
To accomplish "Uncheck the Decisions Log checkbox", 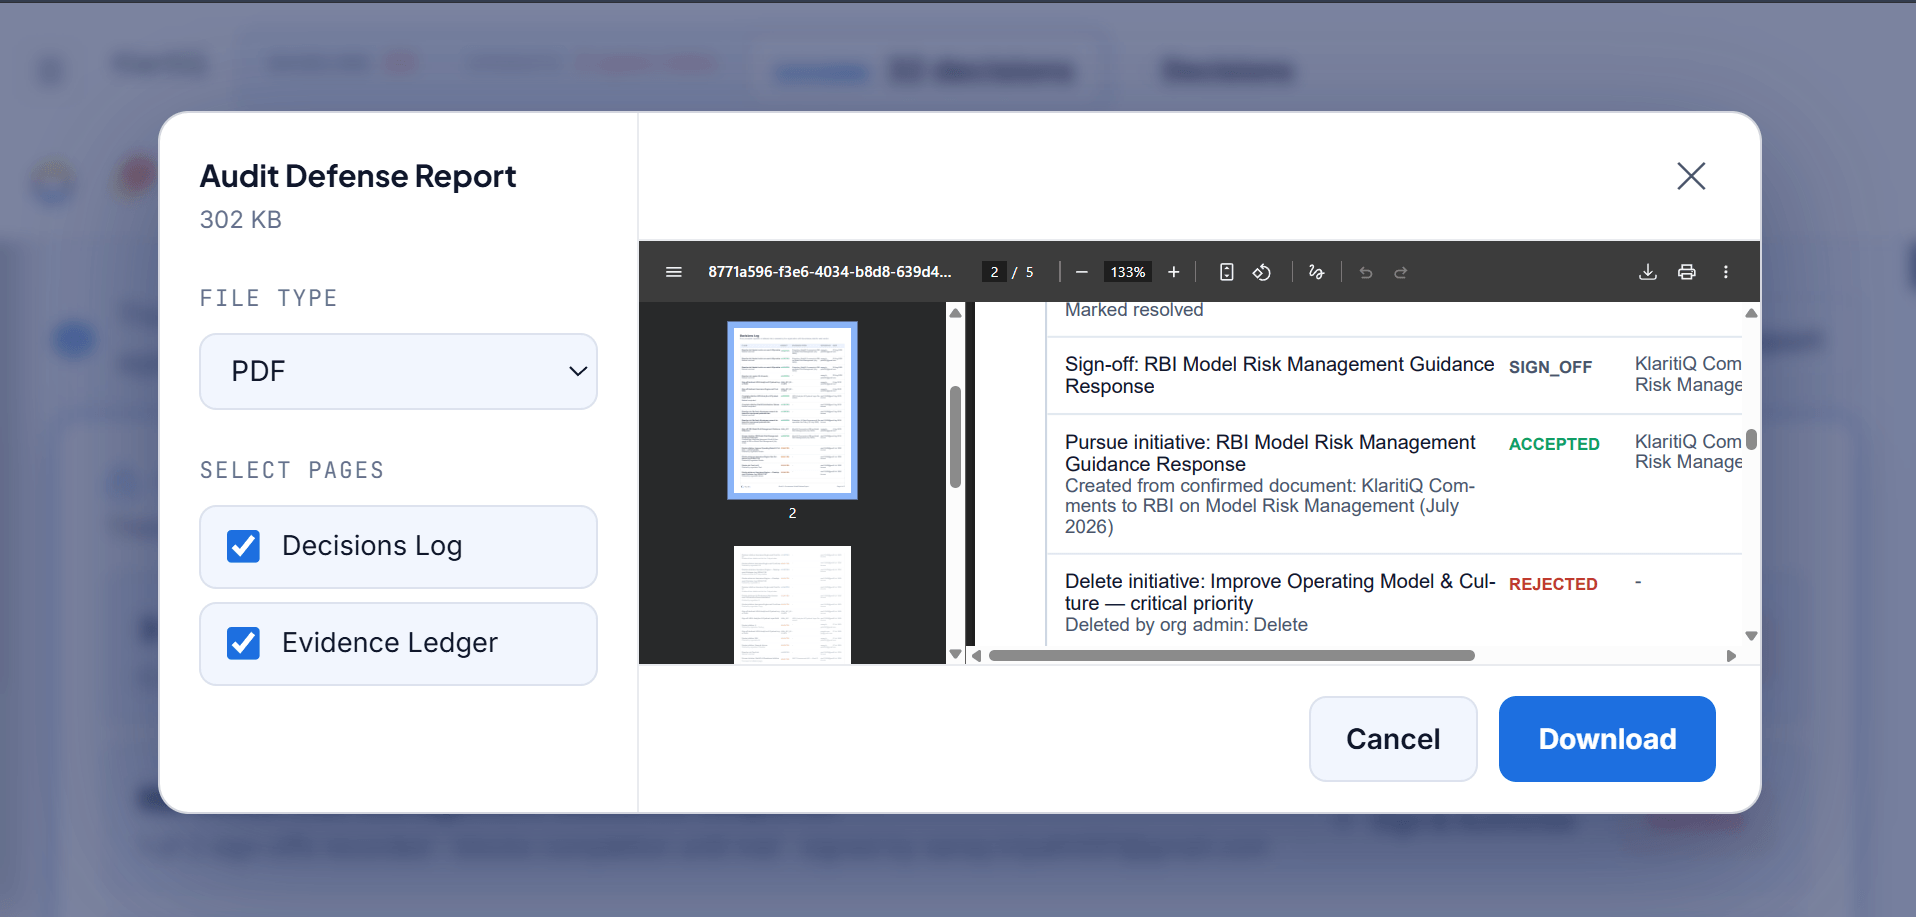I will [x=243, y=546].
